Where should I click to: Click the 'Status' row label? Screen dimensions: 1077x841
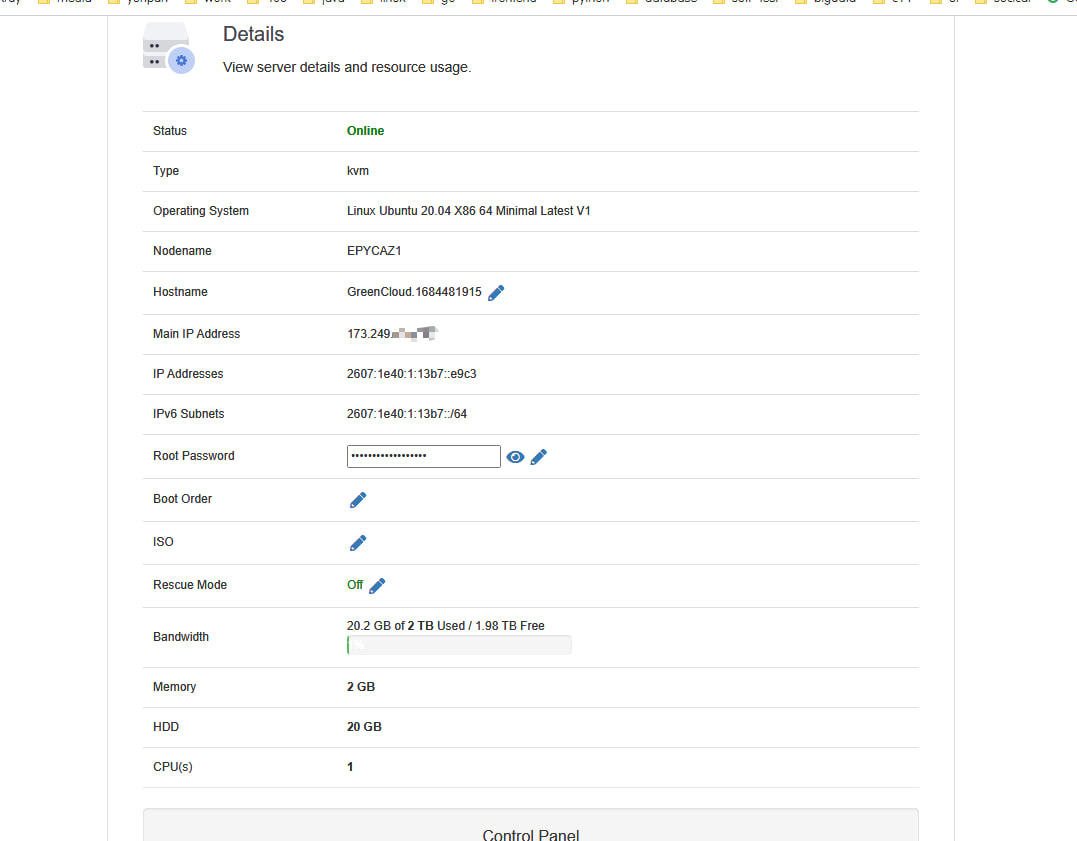click(x=170, y=131)
